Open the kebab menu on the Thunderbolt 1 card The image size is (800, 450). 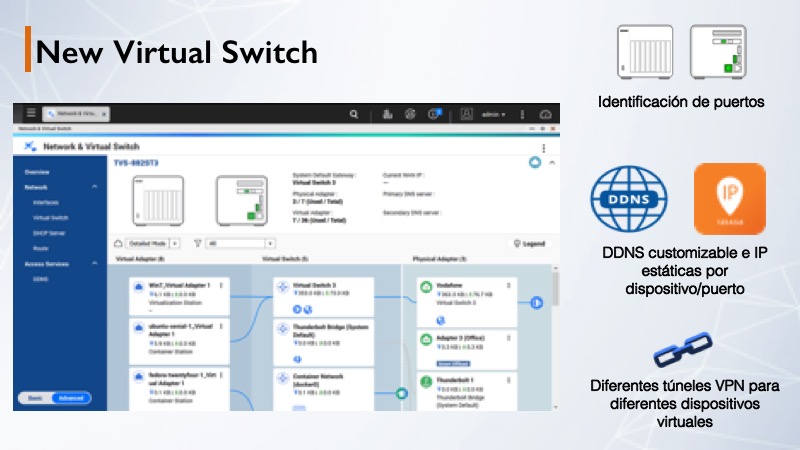point(508,380)
